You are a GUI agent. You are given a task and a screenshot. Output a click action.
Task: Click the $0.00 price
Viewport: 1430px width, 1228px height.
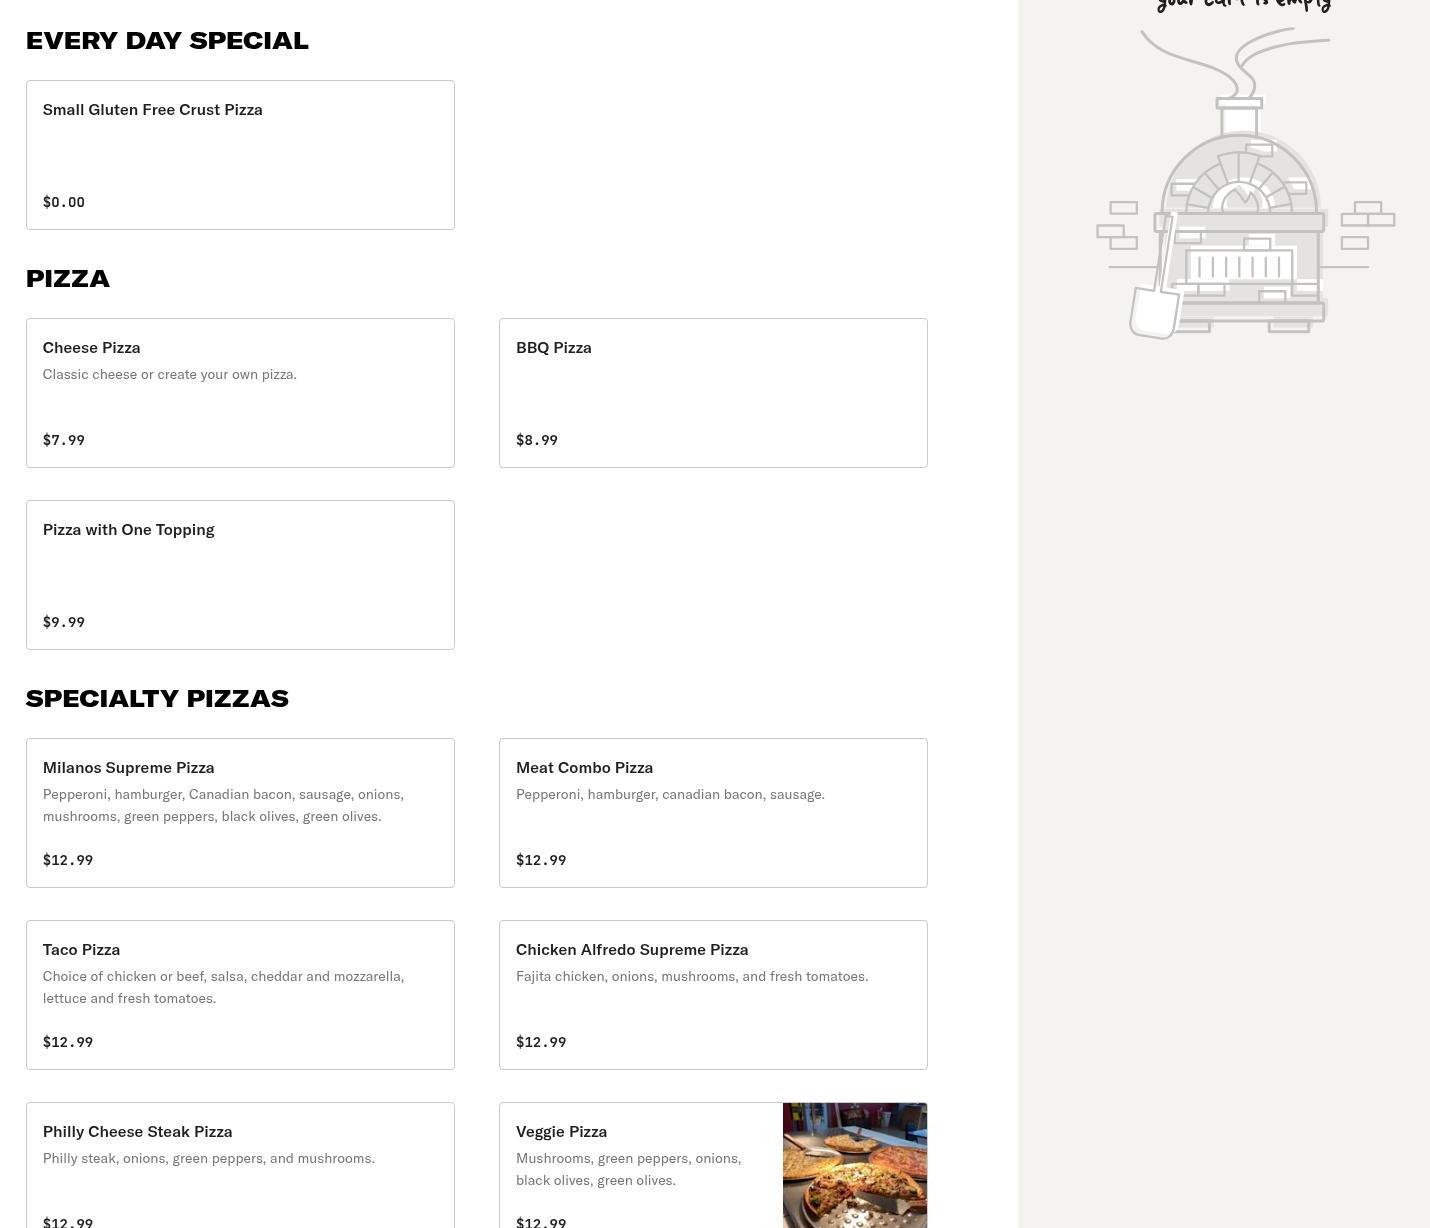coord(64,202)
